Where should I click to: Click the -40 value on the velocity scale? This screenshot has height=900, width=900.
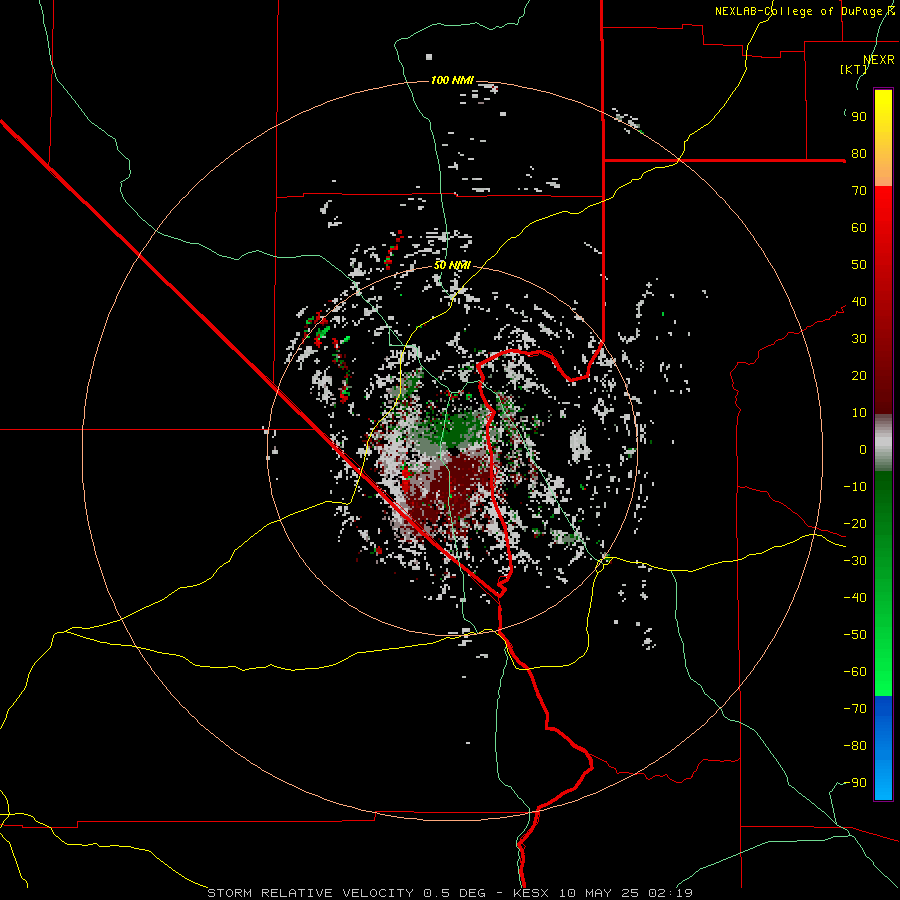coord(855,598)
